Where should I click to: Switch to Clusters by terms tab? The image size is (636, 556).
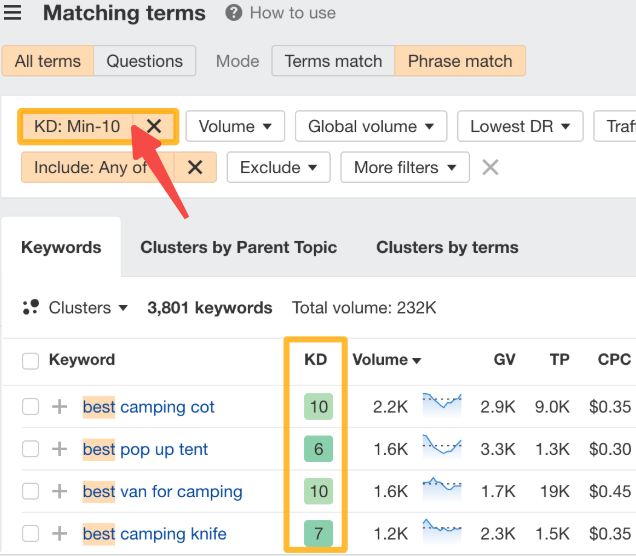(447, 247)
